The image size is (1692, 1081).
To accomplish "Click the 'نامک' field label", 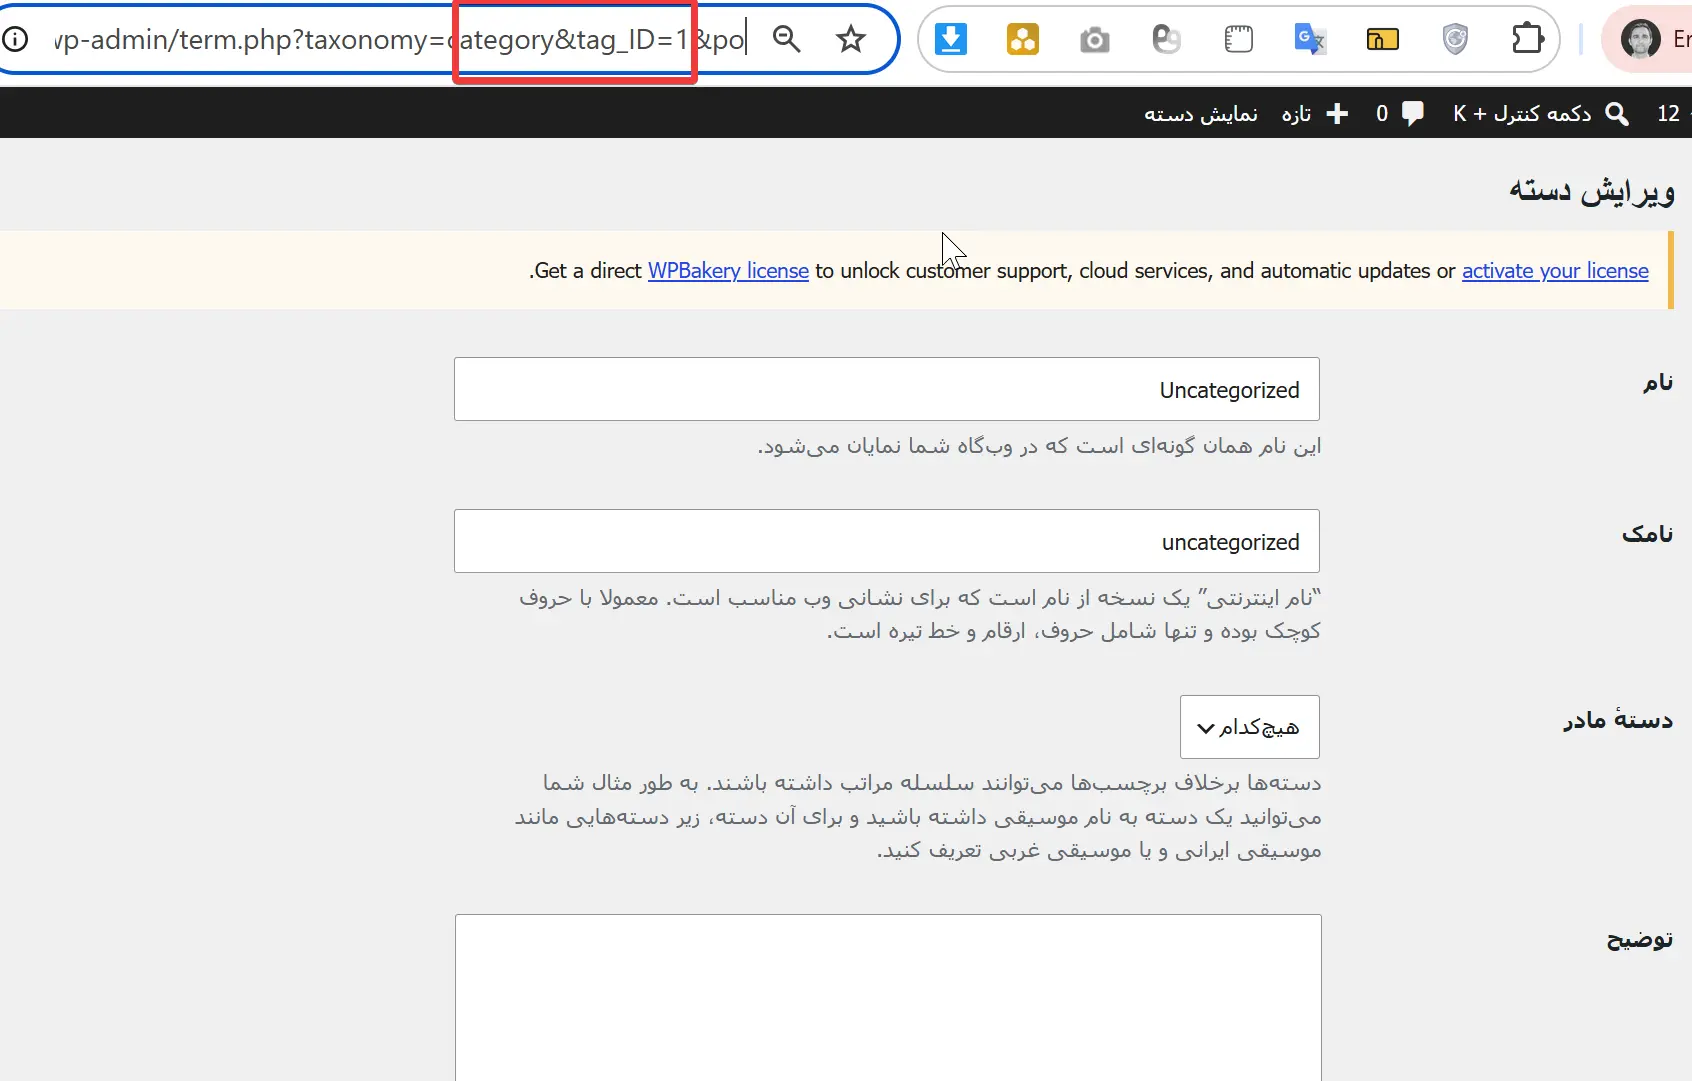I will coord(1648,534).
